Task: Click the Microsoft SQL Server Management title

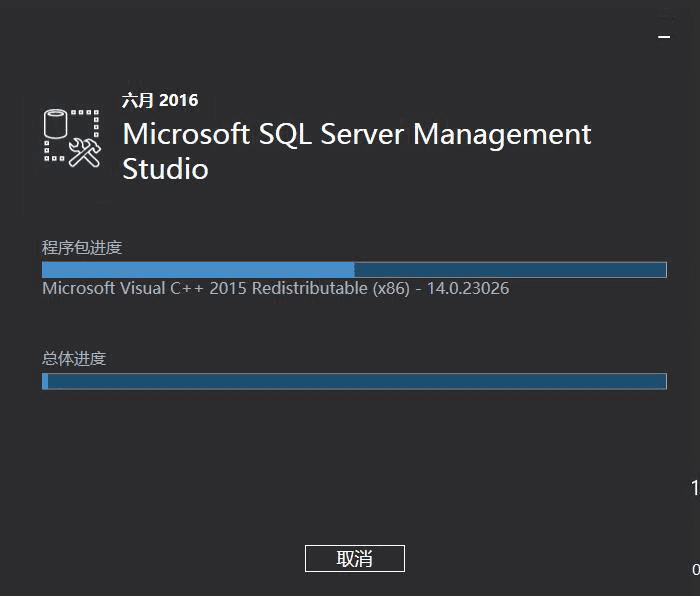Action: click(357, 134)
